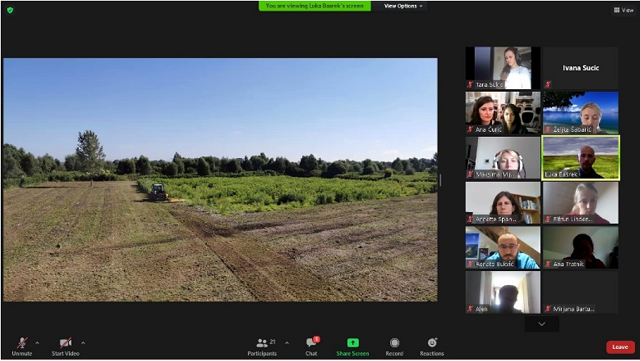Select the Mirjana participant tile
This screenshot has height=361, width=640.
click(x=580, y=292)
